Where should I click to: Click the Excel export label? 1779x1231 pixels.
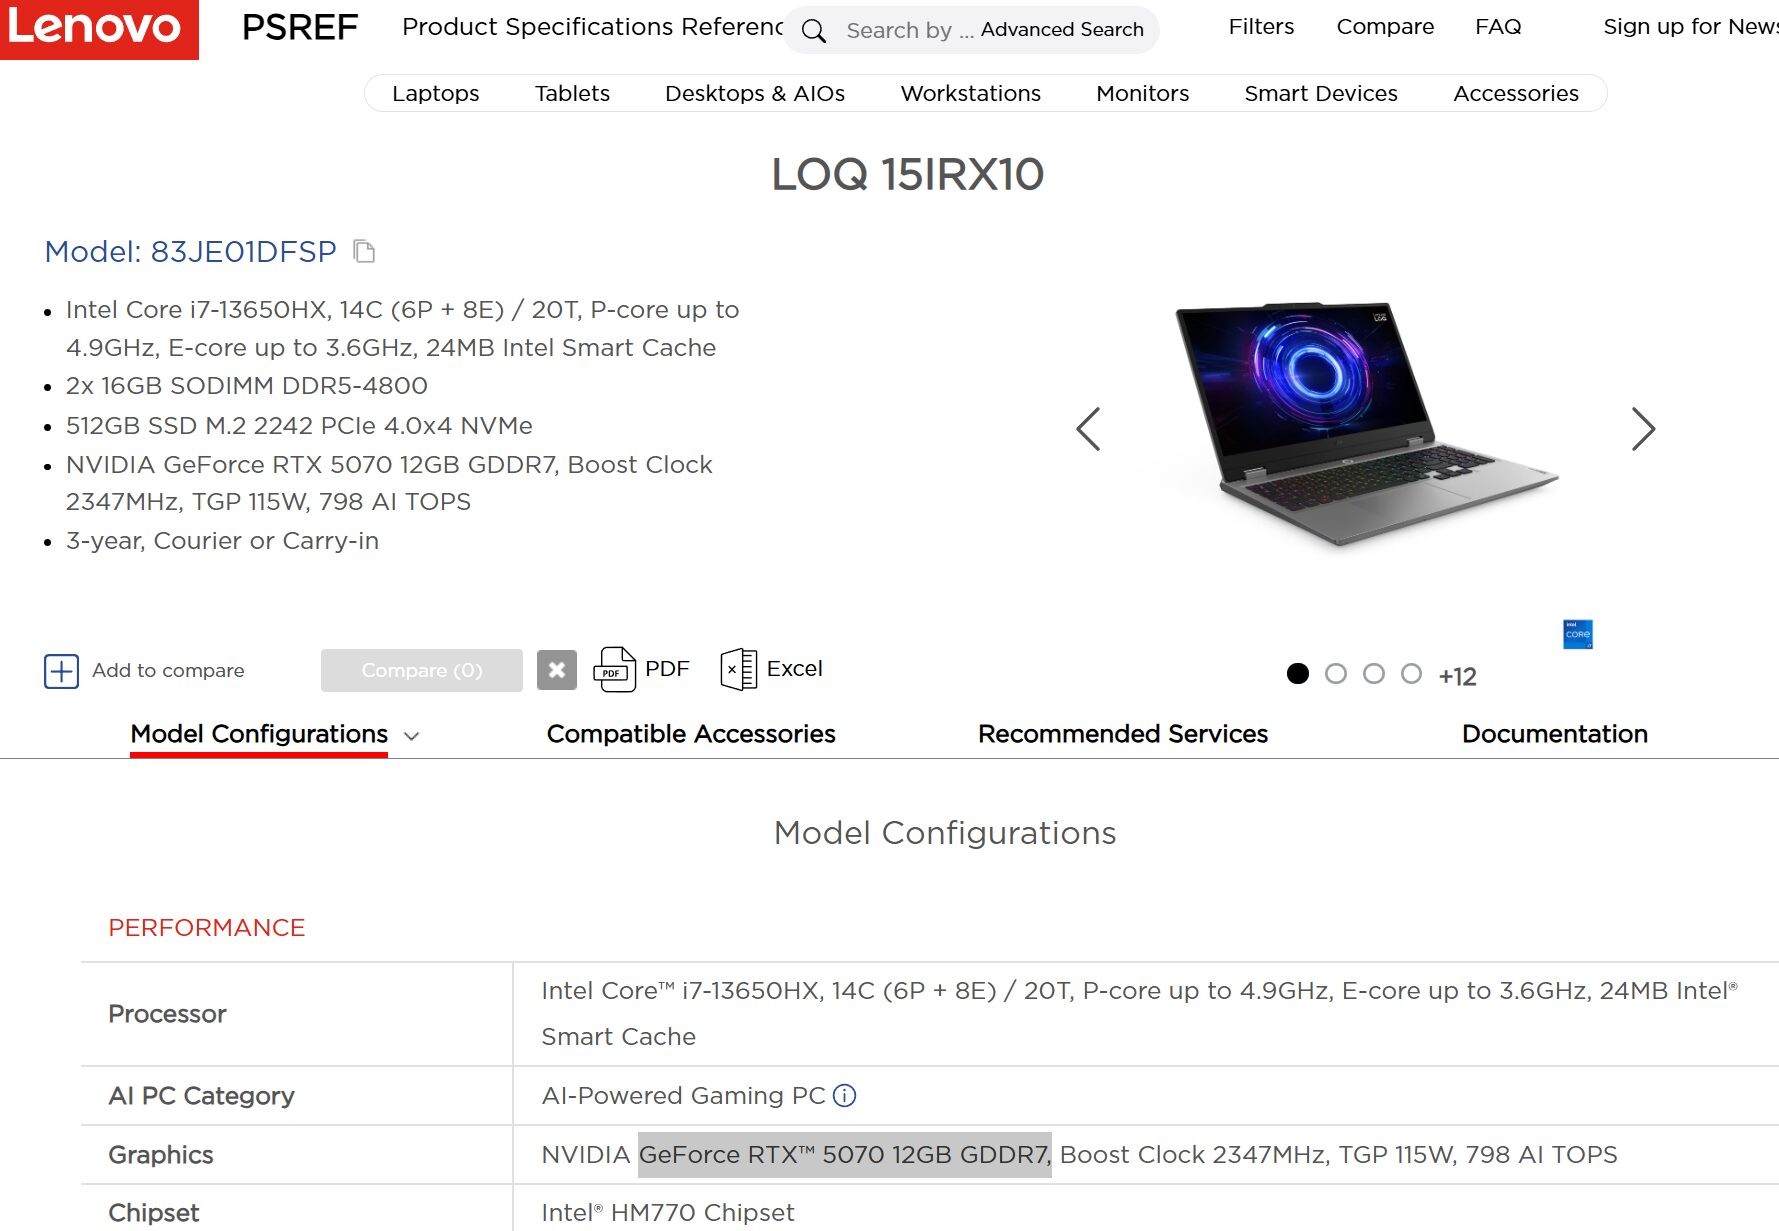(794, 668)
